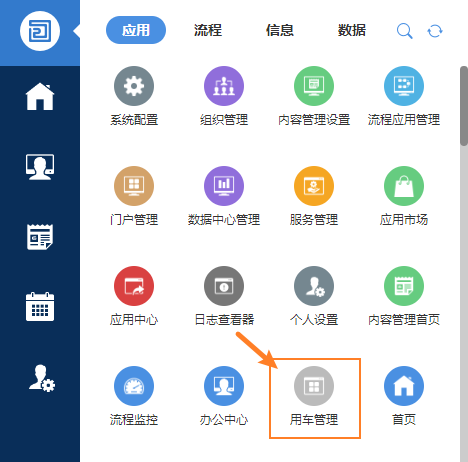Open the 日志查看器 app icon

pyautogui.click(x=224, y=286)
